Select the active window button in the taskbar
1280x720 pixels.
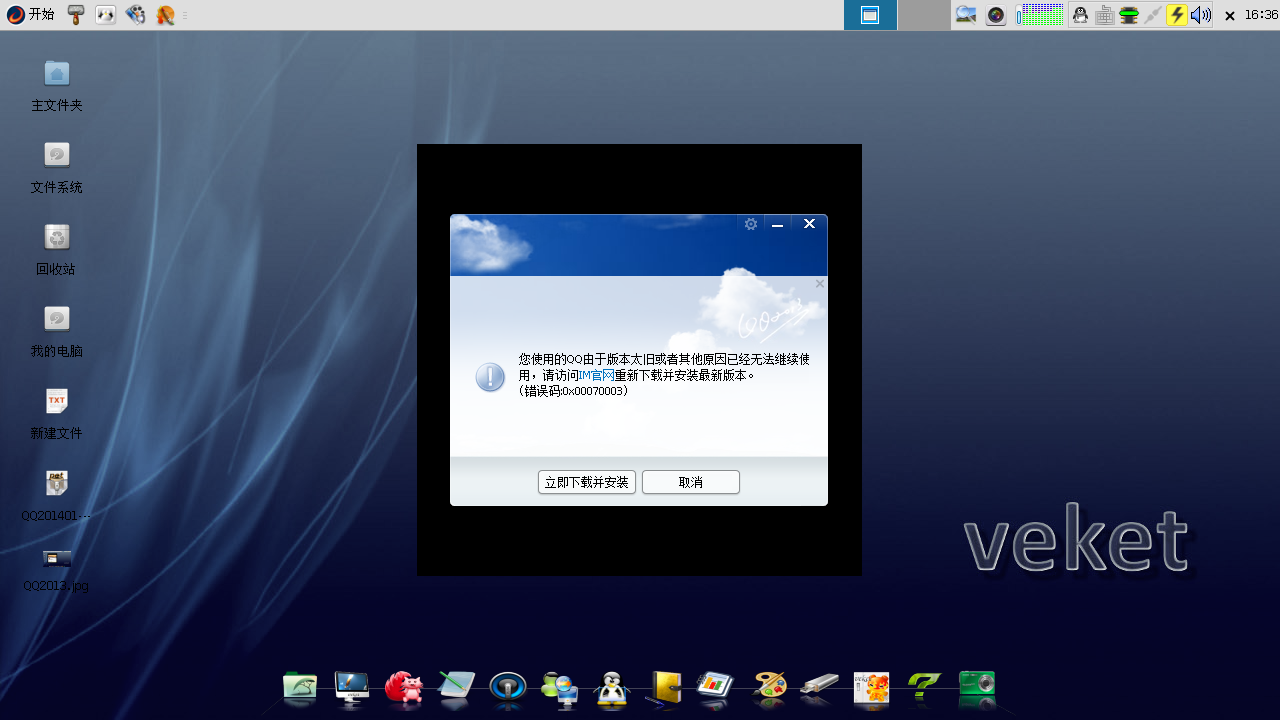[870, 15]
